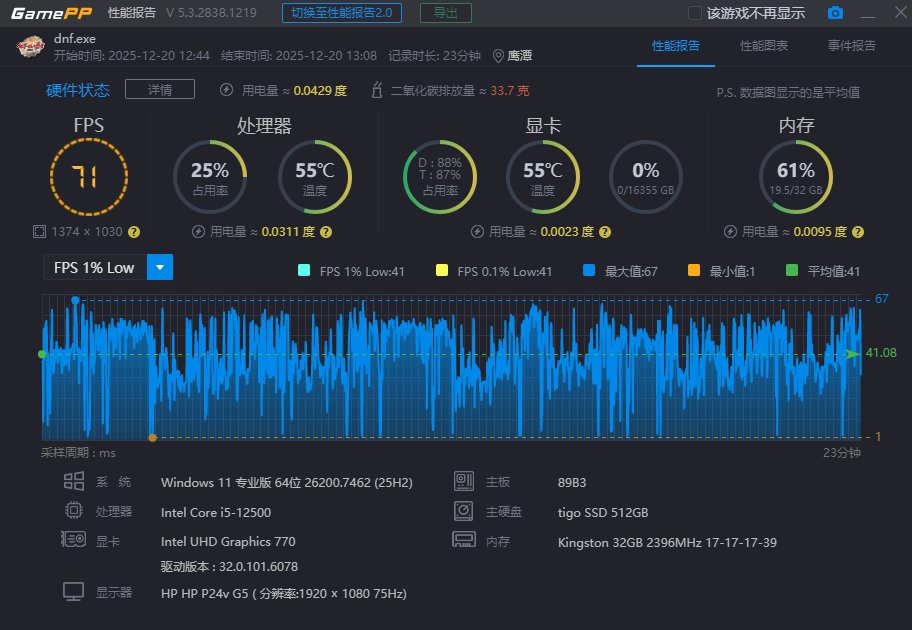912x630 pixels.
Task: Click the dnf.exe game icon
Action: (29, 46)
